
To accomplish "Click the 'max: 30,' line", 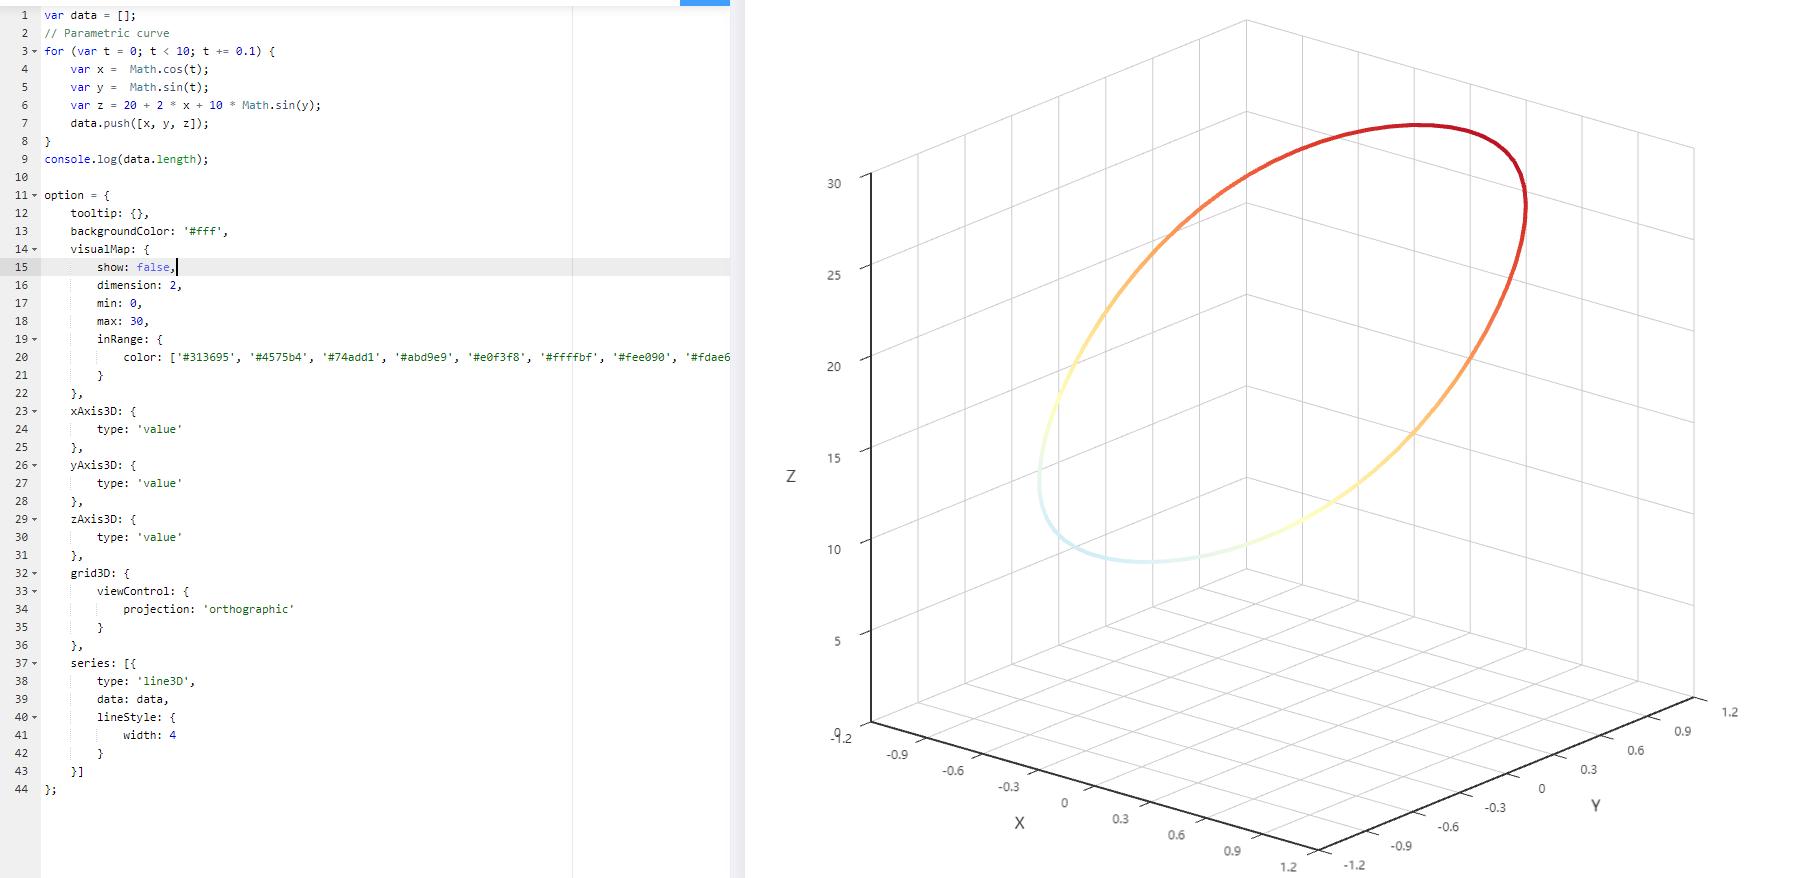I will [123, 321].
